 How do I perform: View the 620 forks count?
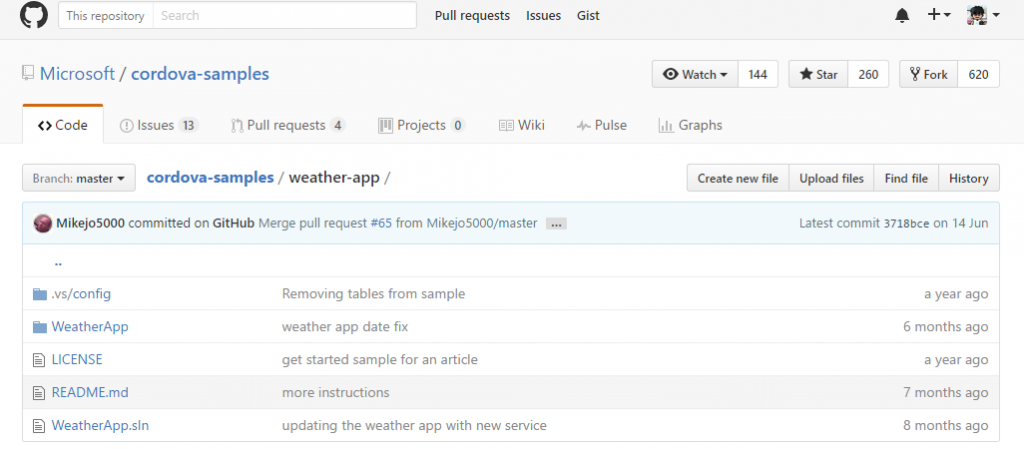[978, 74]
